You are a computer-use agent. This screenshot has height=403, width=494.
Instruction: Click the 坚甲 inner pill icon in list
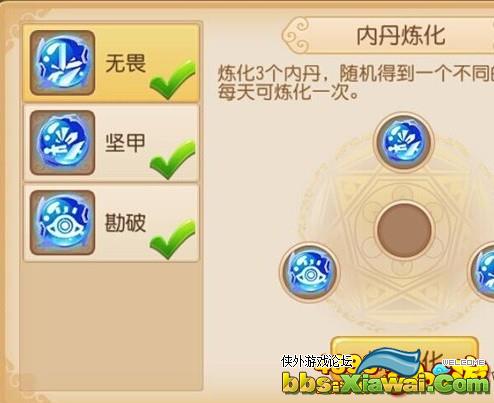62,143
